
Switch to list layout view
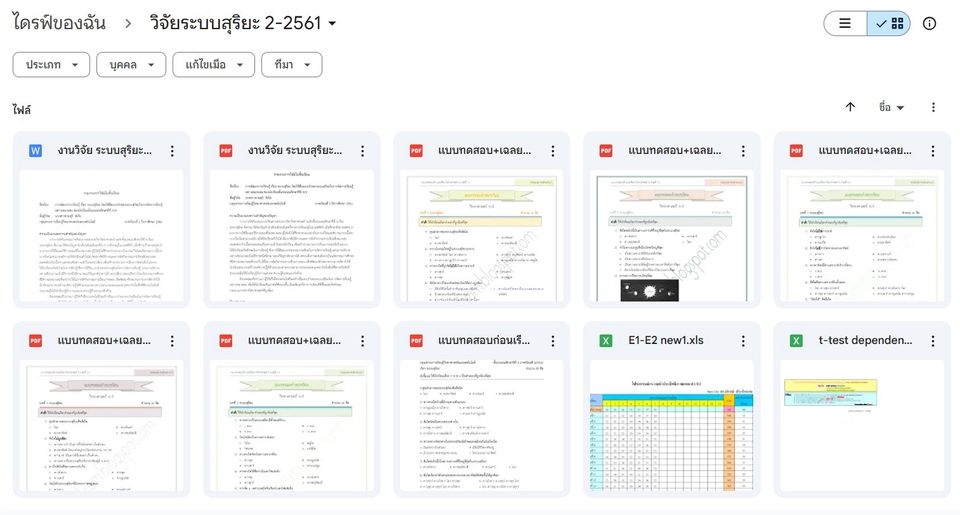(845, 24)
